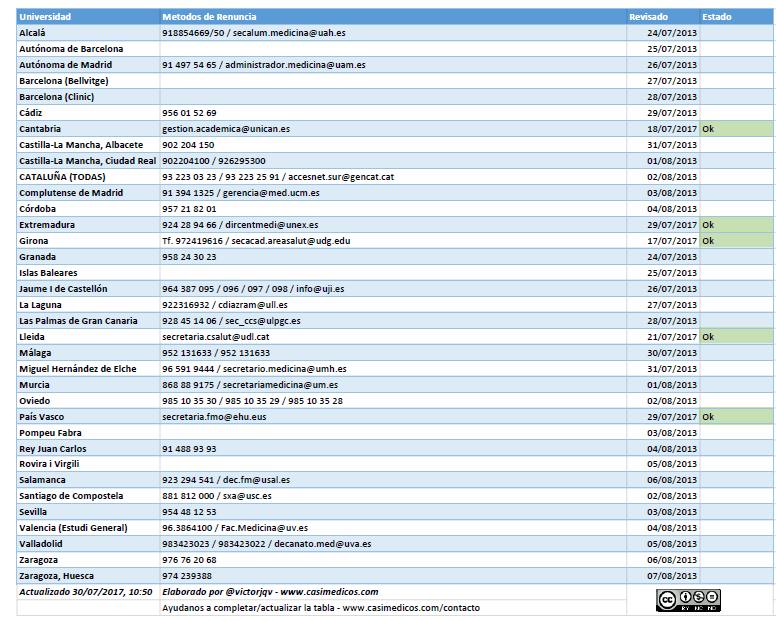Select the empty methods cell for Islas Baleares

[x=393, y=273]
